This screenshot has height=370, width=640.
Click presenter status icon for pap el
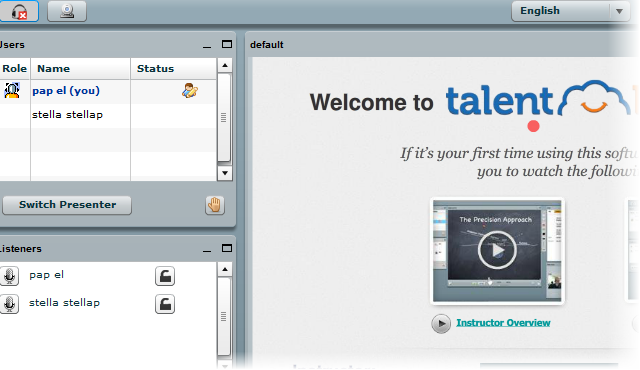190,91
